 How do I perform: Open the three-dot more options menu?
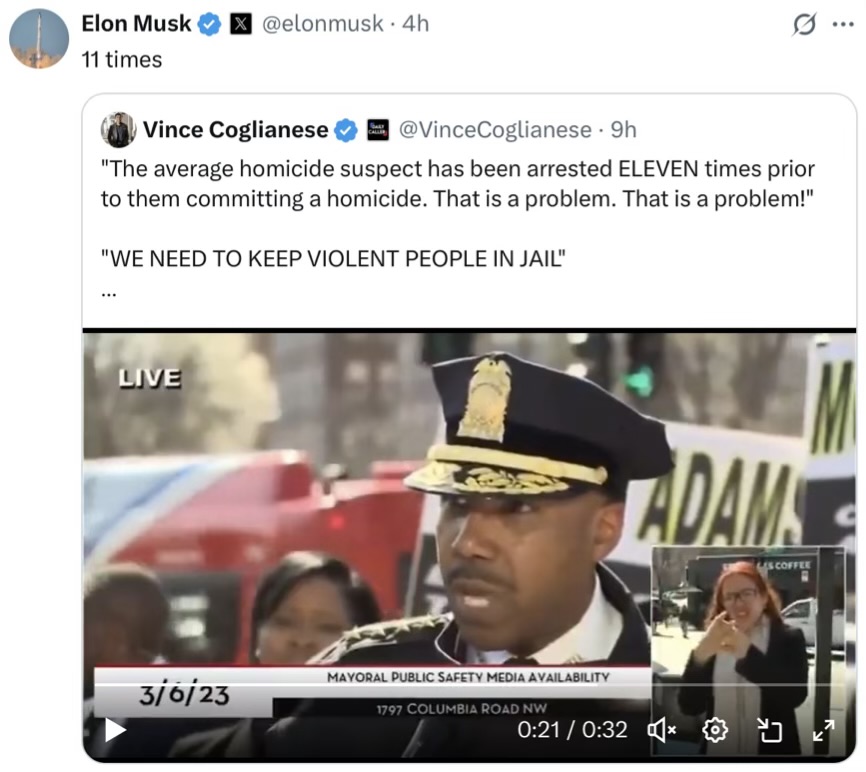pos(843,24)
